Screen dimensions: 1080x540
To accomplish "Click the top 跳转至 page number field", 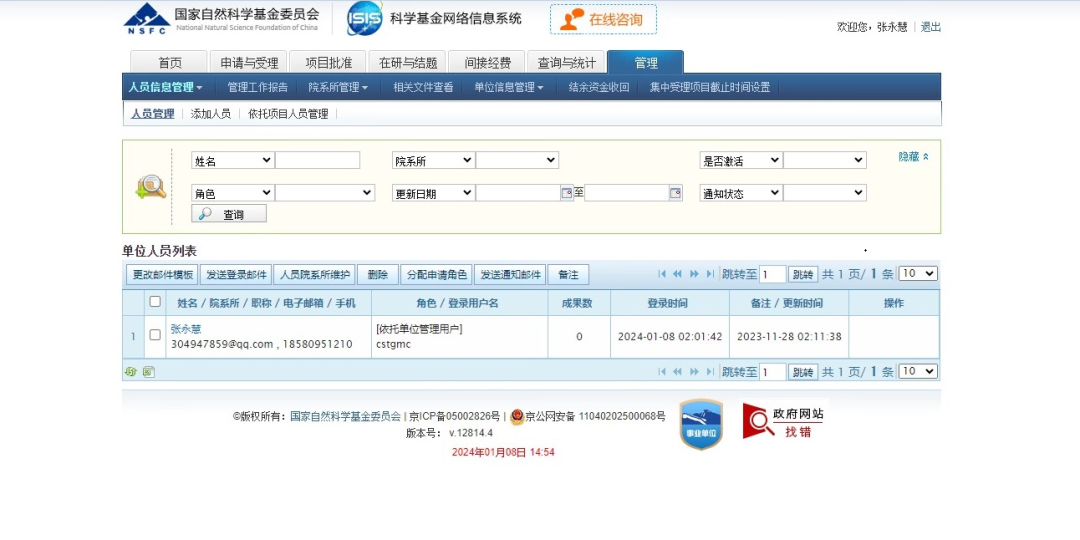I will [773, 274].
